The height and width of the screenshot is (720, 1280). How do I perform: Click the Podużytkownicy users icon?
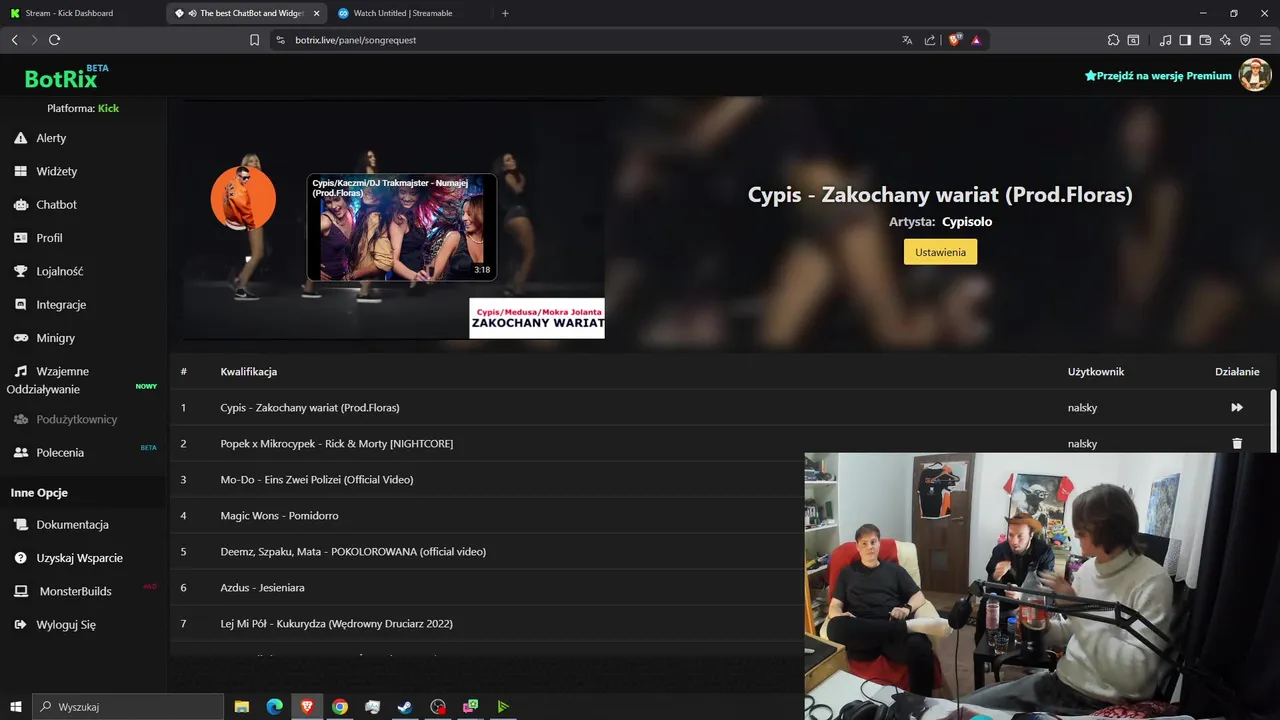[21, 419]
